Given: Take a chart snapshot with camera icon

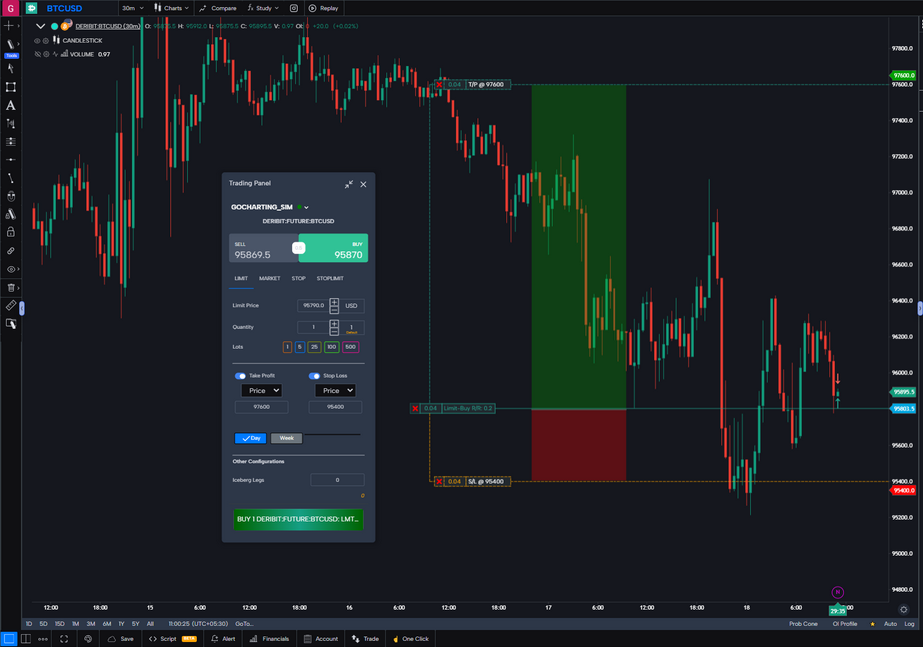Looking at the screenshot, I should click(294, 8).
